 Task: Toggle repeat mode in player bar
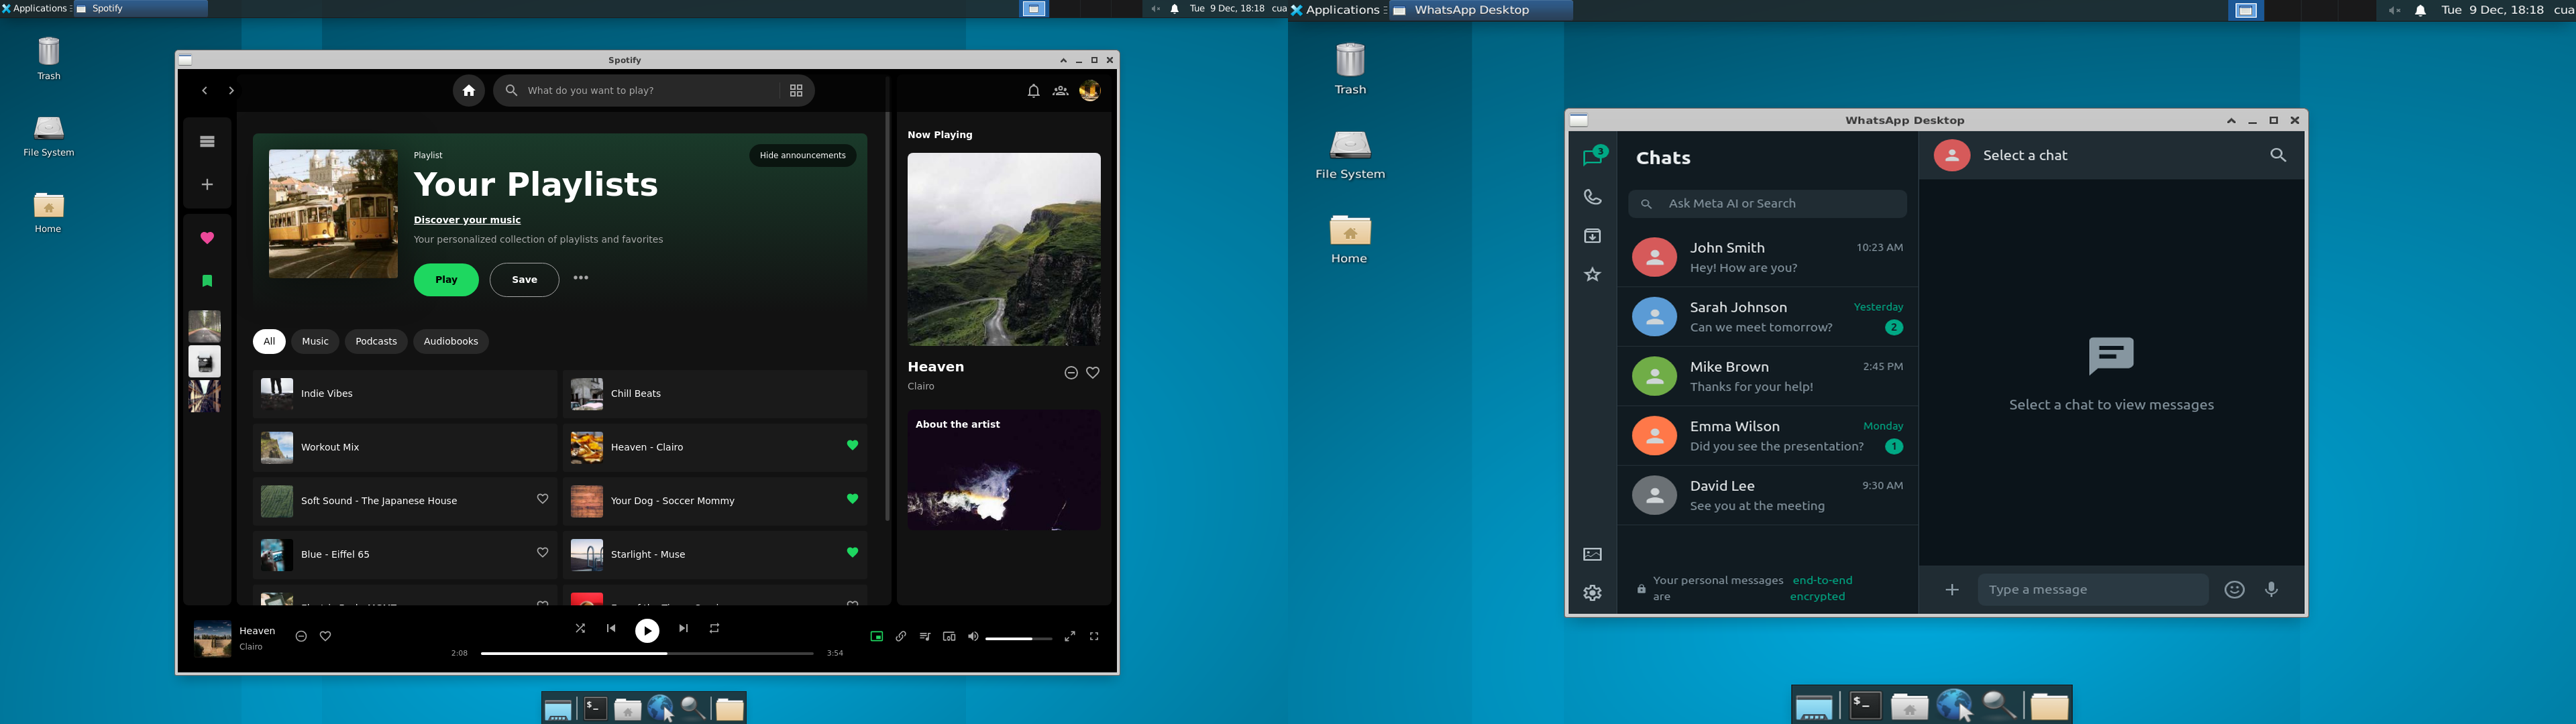pyautogui.click(x=714, y=629)
